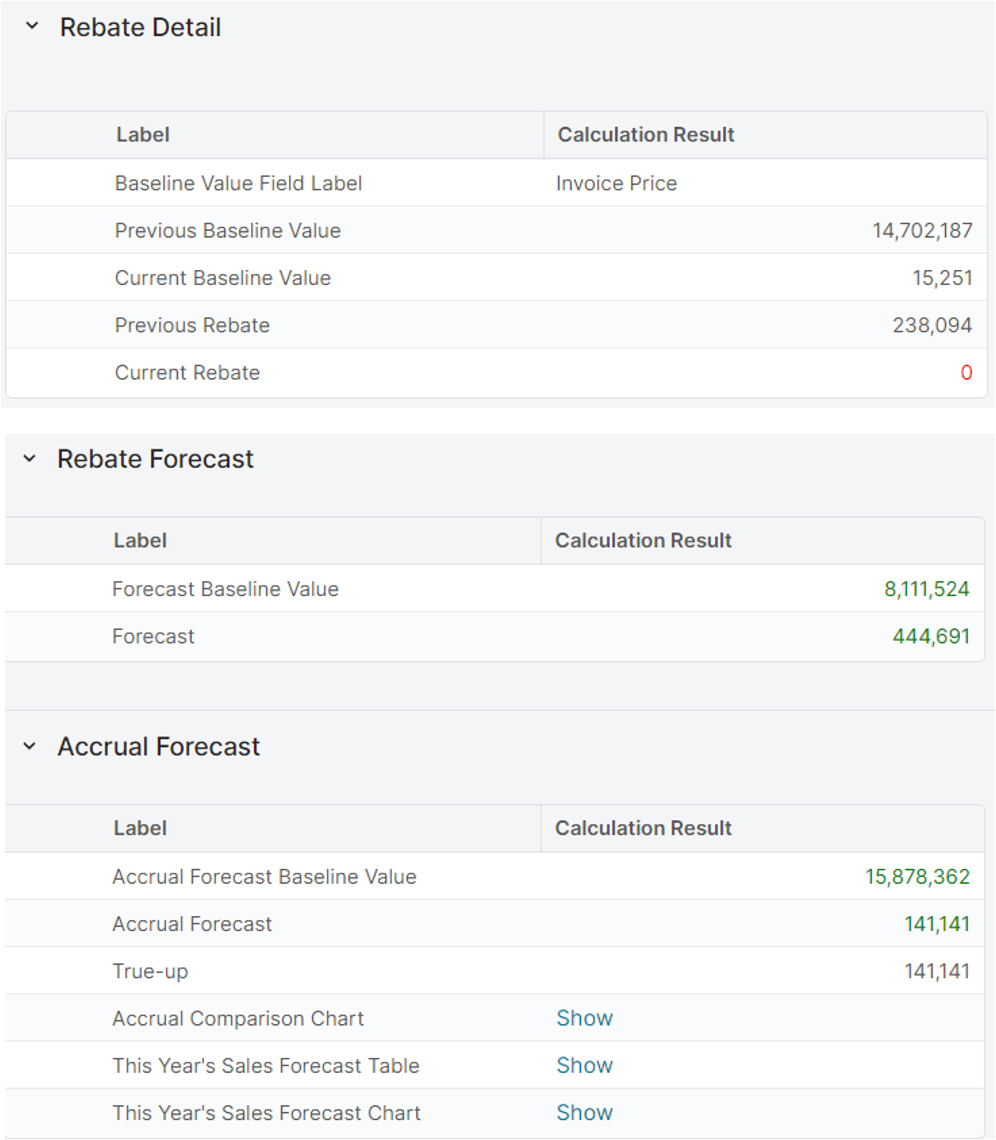Click the Rebate Forecast section title
Viewport: 996px width, 1140px height.
point(155,459)
